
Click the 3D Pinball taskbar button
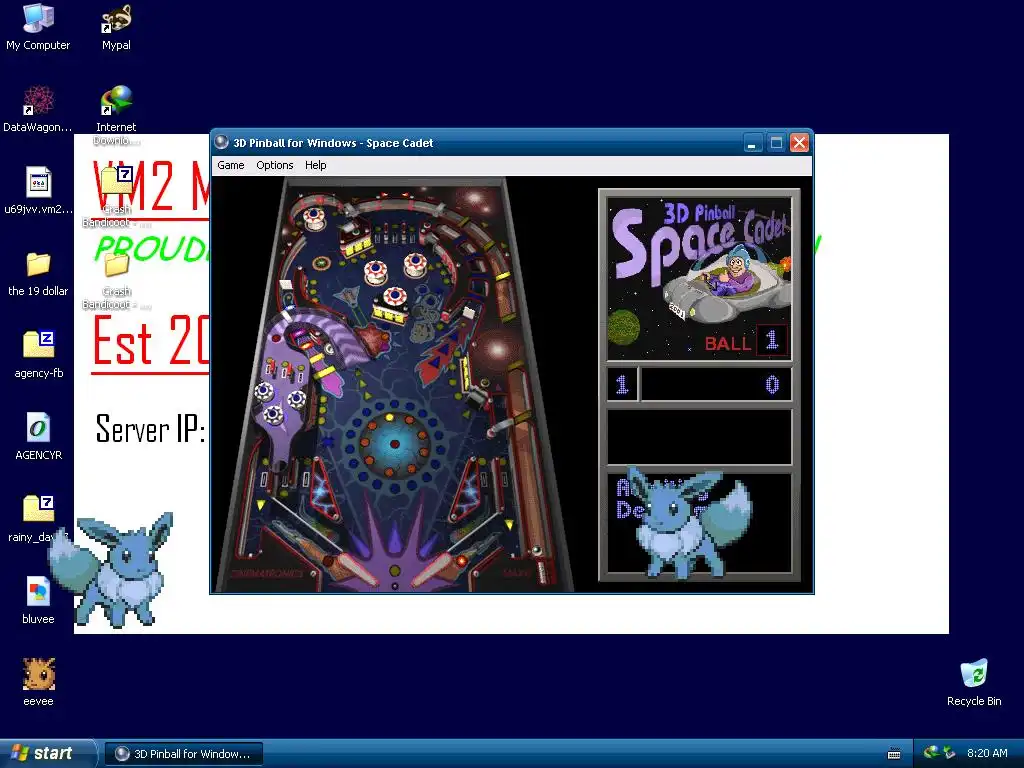(x=184, y=754)
